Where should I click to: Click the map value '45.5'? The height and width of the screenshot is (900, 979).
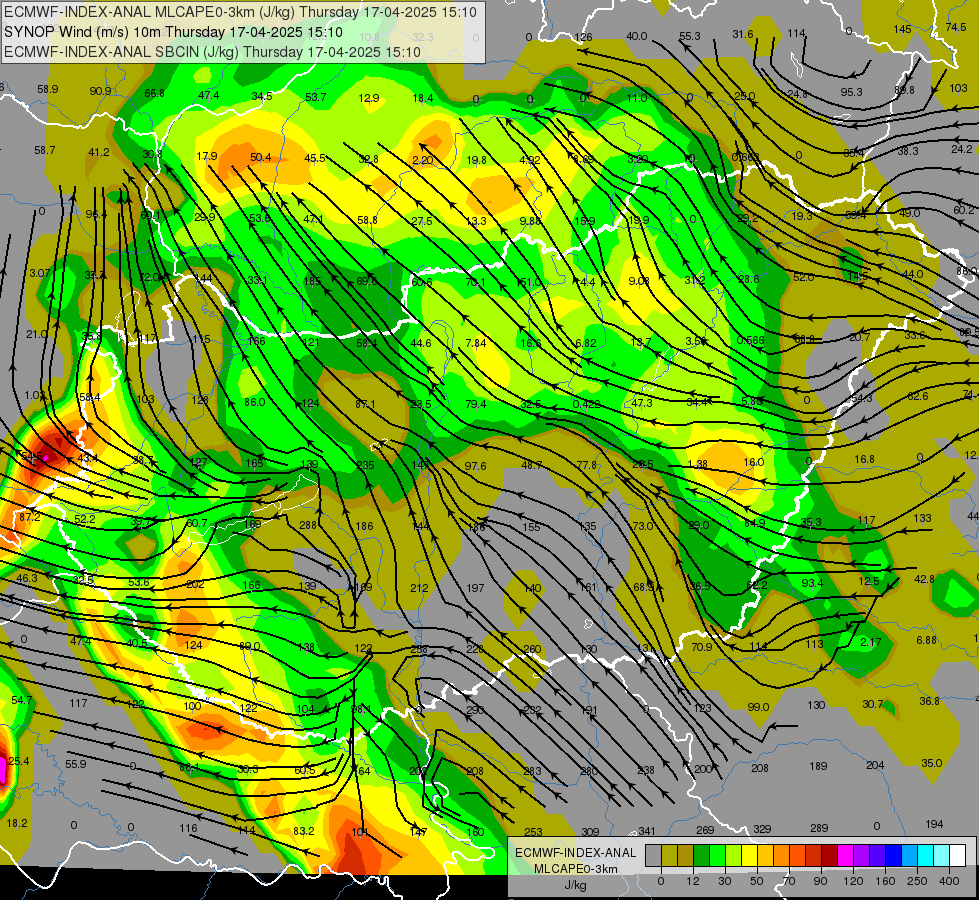coord(315,158)
